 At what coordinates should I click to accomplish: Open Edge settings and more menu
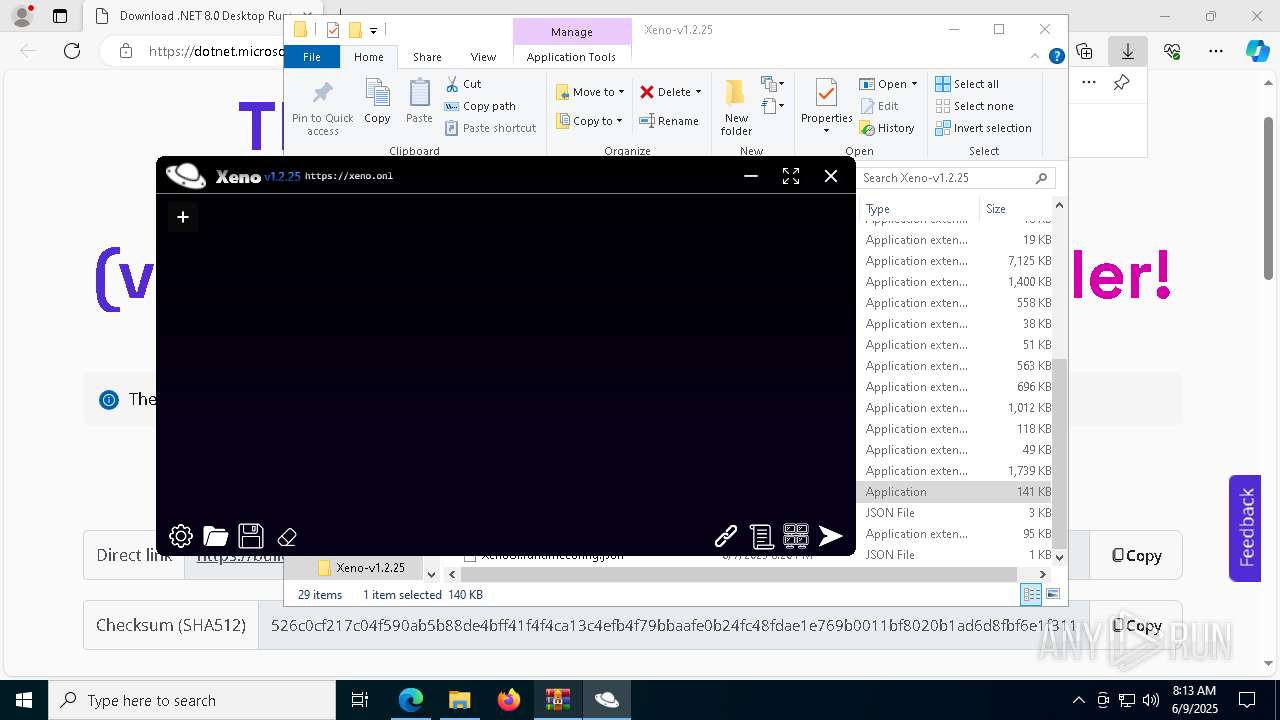click(x=1216, y=51)
